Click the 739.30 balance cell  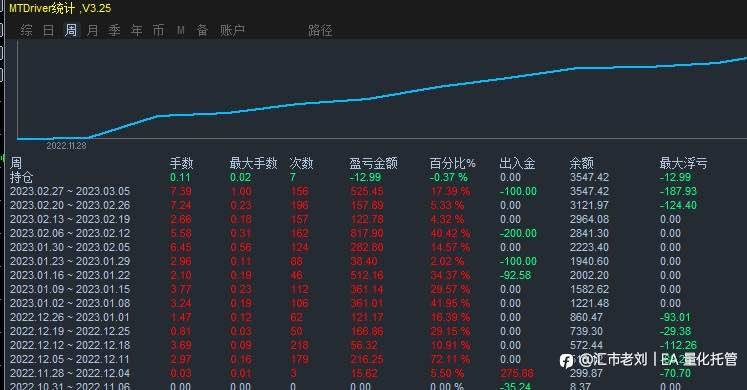(x=586, y=331)
